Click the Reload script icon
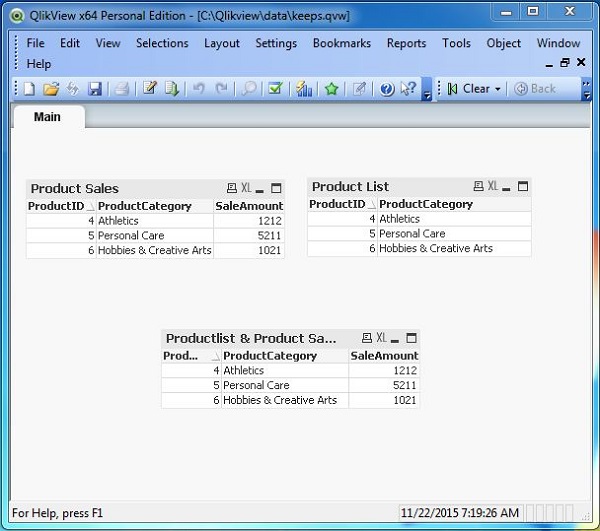Screen dimensions: 600x531 coord(172,89)
